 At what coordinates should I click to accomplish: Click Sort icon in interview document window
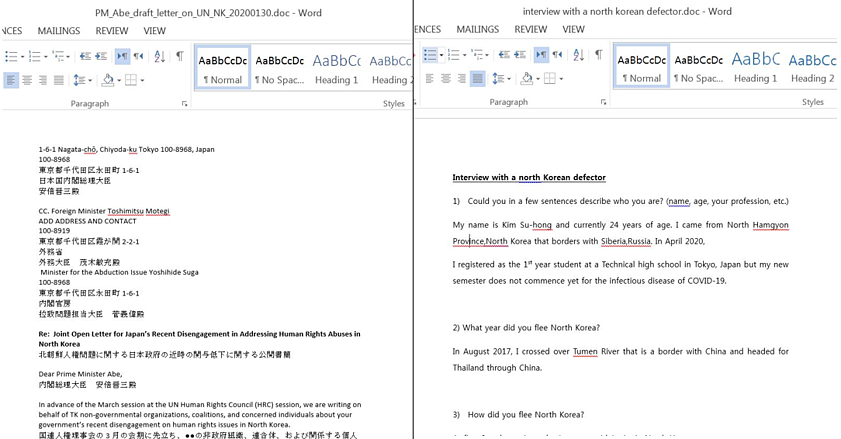pos(579,55)
